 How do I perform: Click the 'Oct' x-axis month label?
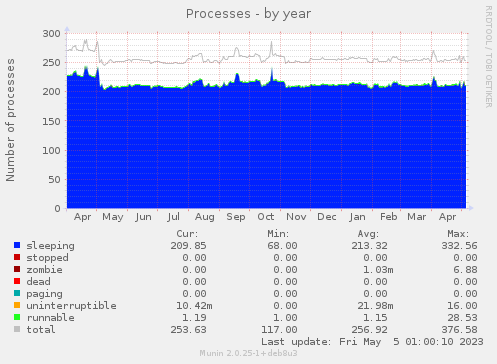click(x=266, y=217)
